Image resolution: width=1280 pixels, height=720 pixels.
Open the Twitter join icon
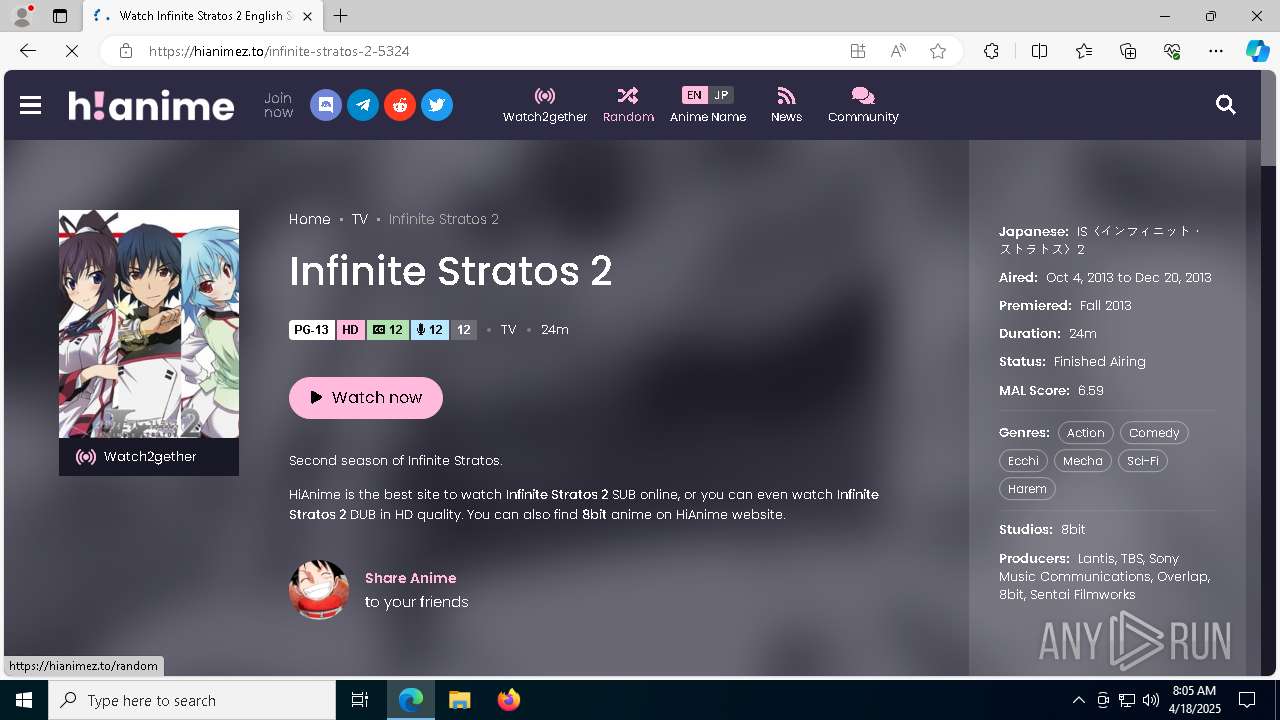(437, 105)
